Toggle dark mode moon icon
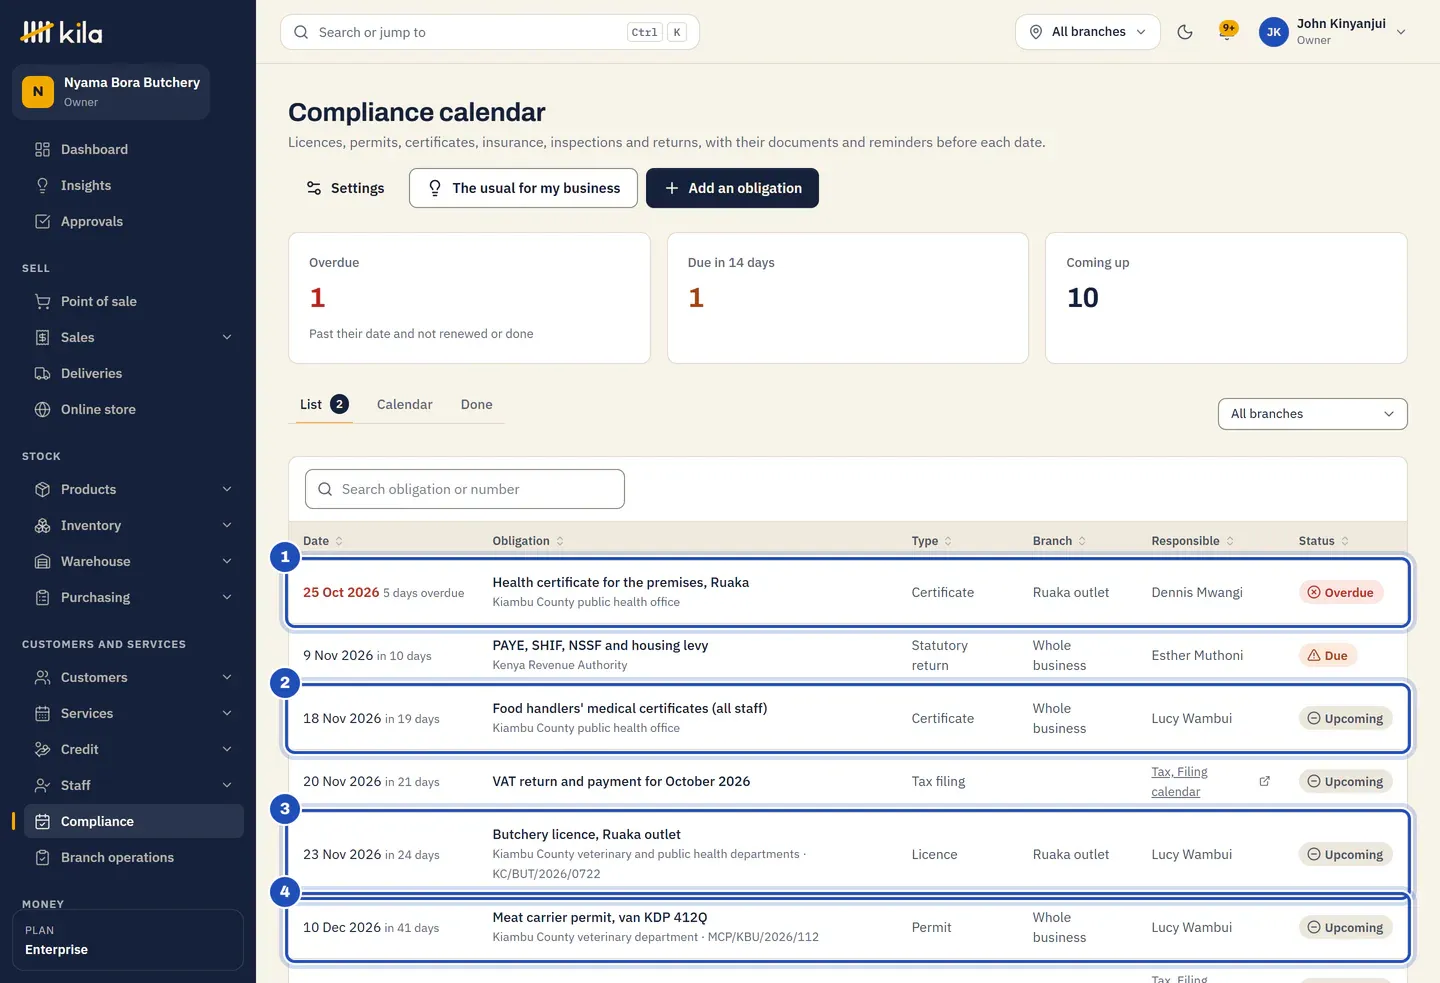 [1185, 32]
